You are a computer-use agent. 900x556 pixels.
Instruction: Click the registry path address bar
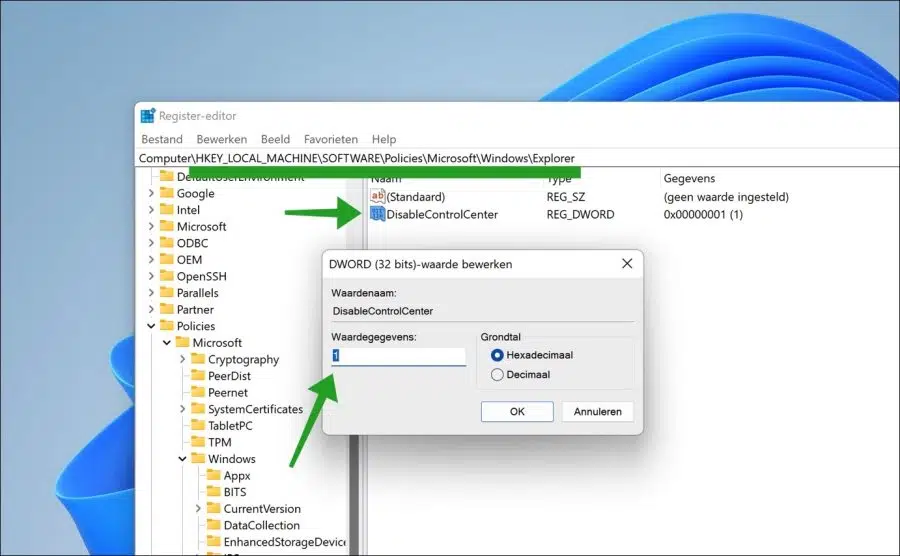pos(517,158)
